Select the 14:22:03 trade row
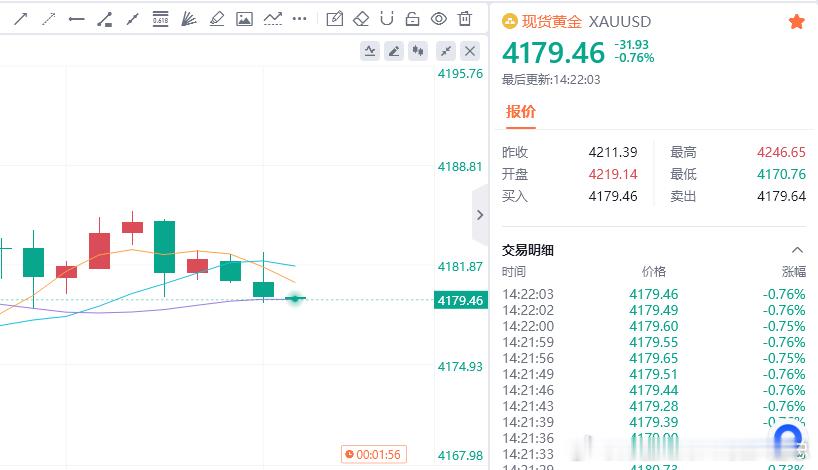 pos(654,294)
